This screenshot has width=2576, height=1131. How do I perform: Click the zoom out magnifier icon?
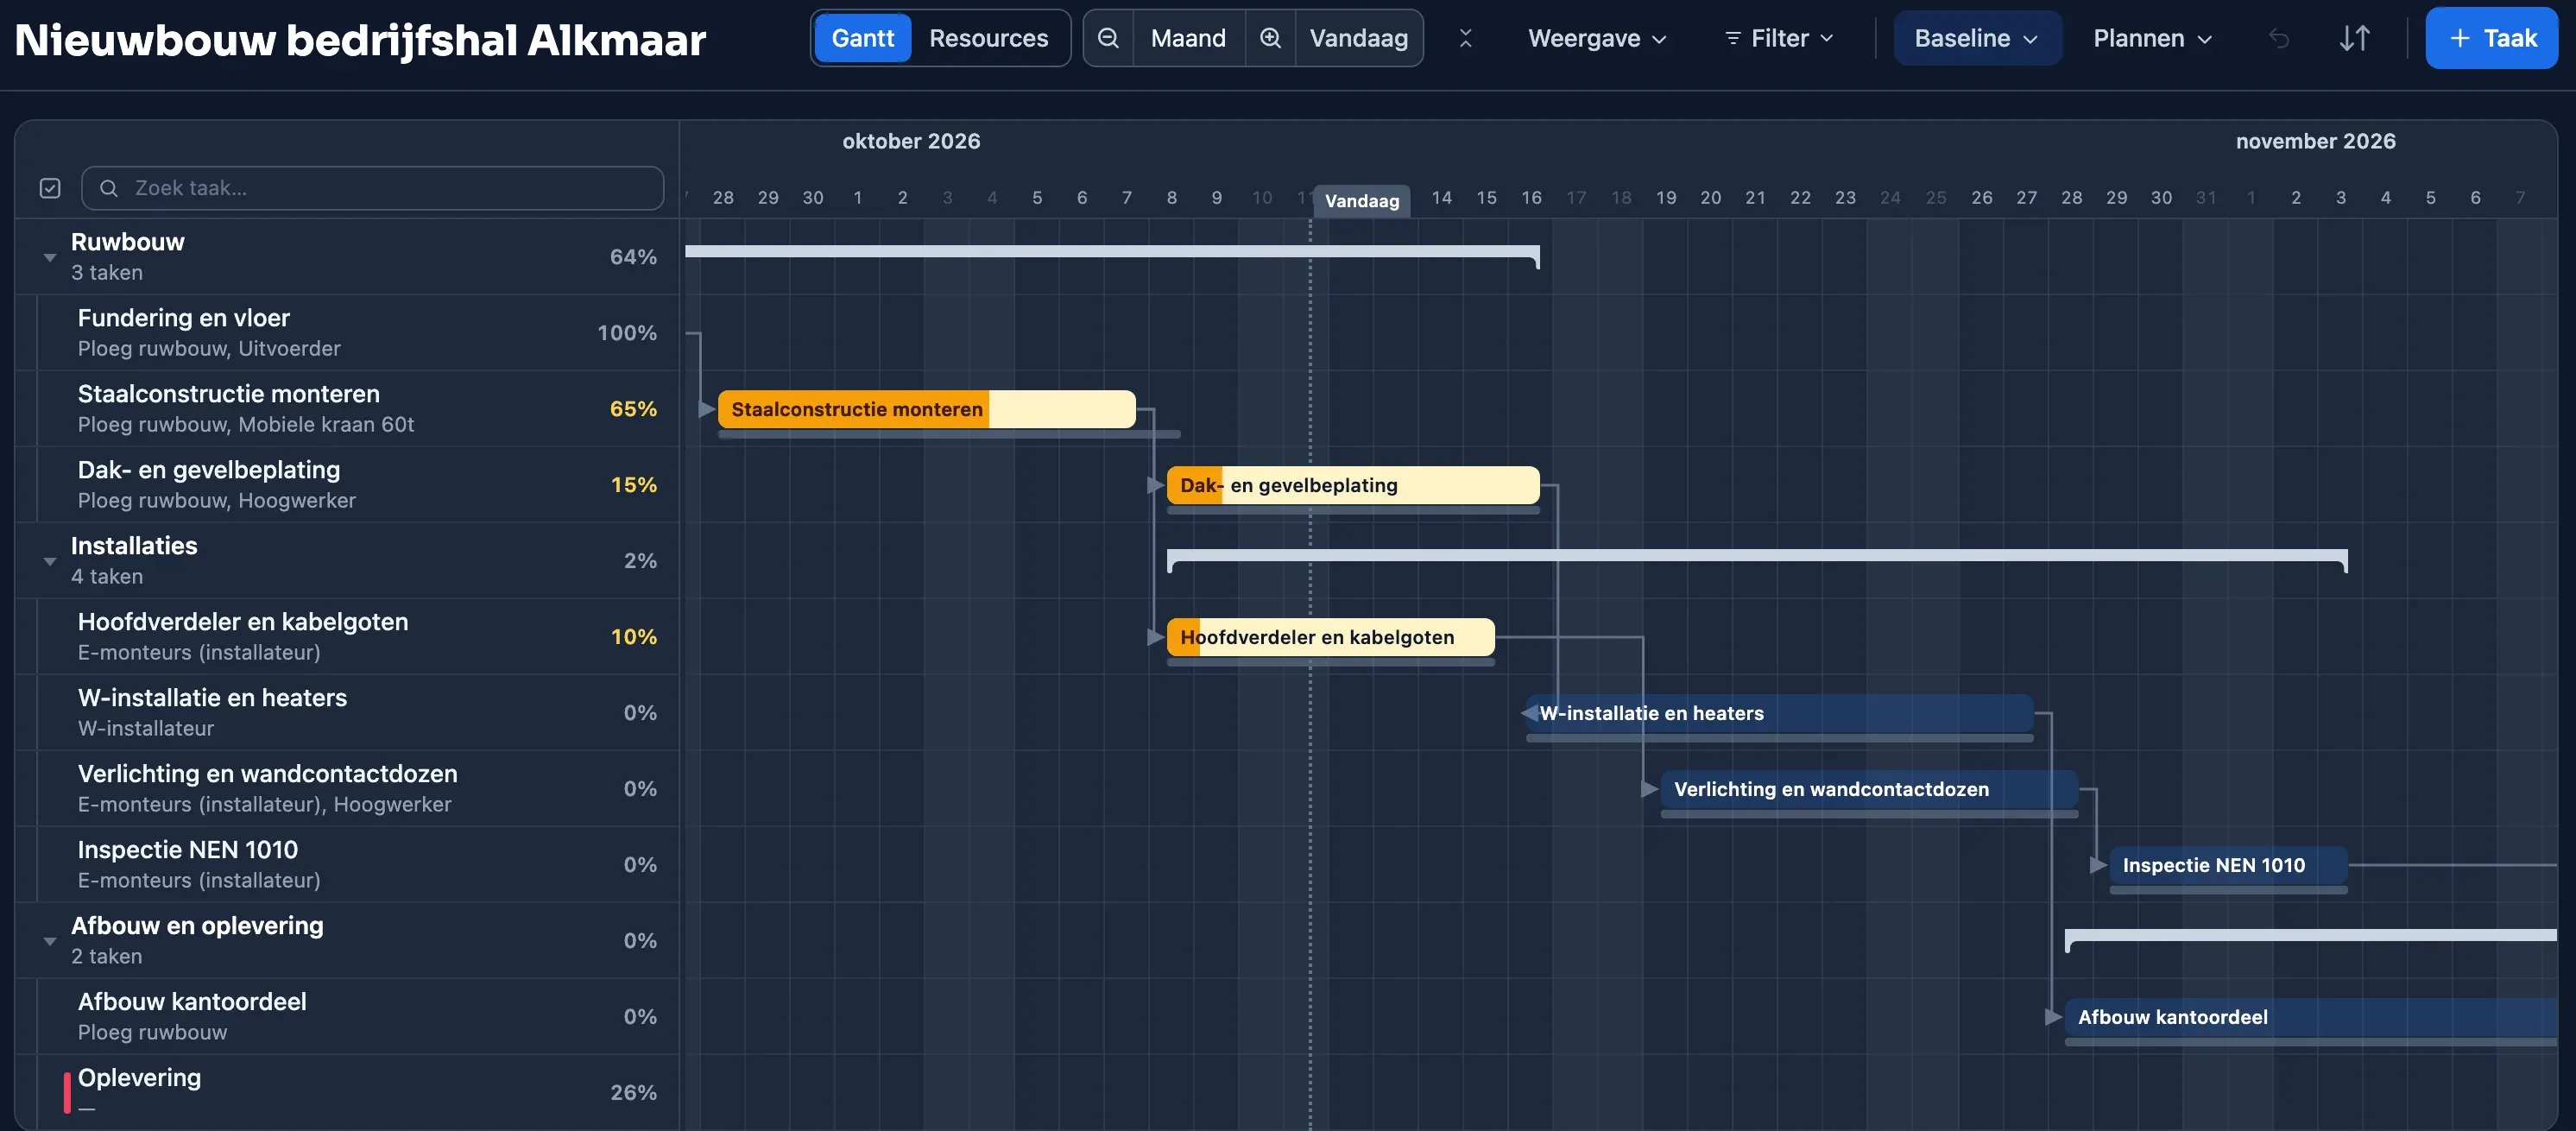[x=1108, y=38]
